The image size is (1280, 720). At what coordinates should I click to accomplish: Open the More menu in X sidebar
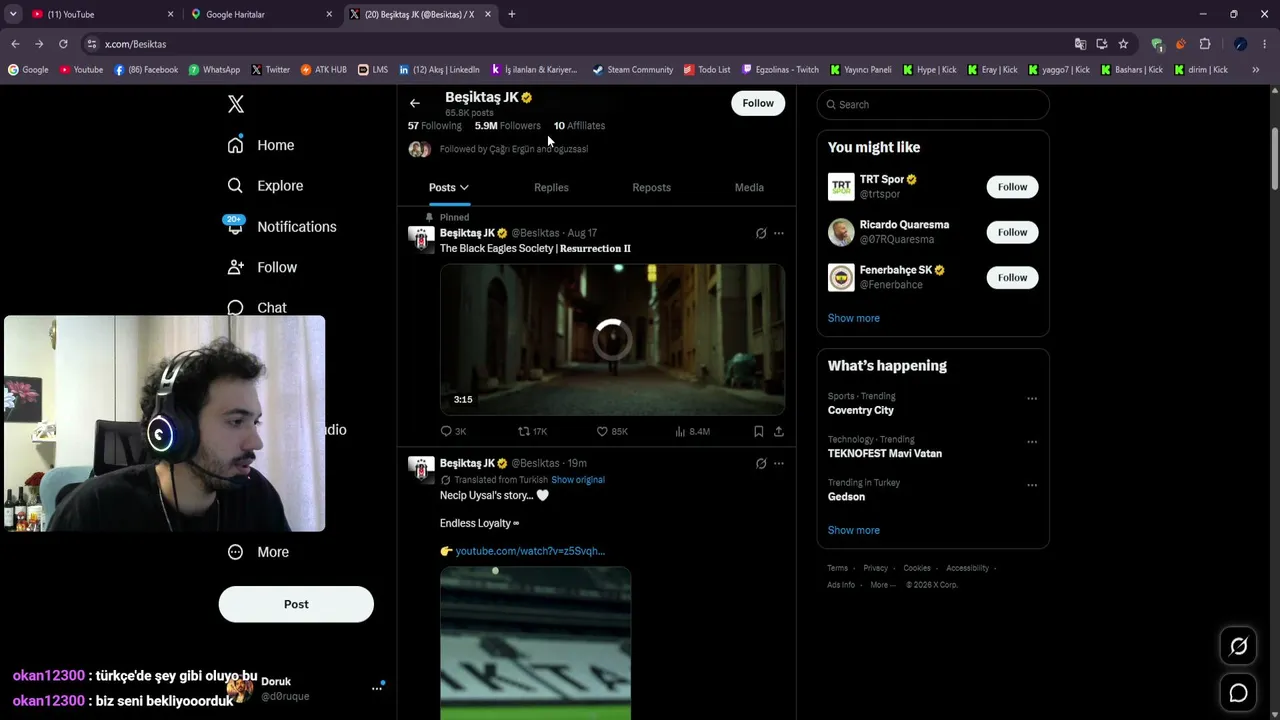coord(258,552)
